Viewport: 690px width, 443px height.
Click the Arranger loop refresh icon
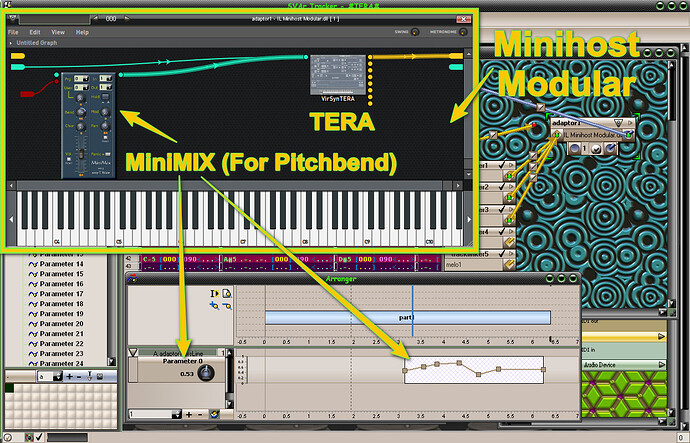click(214, 414)
